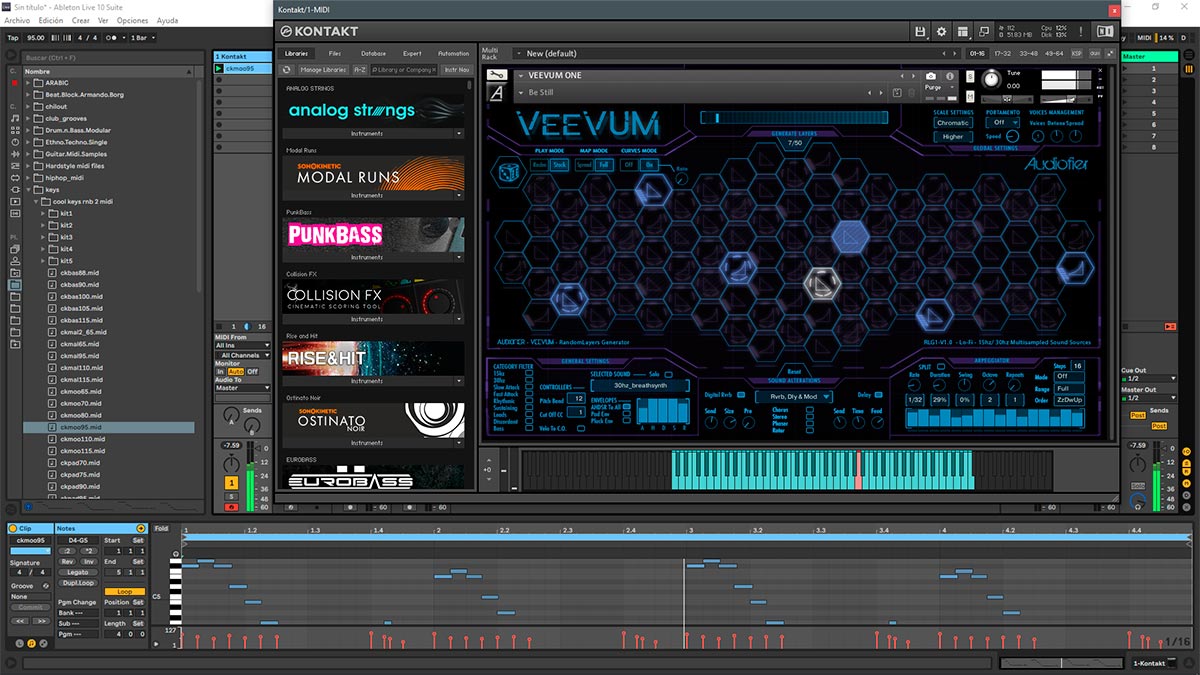Open the Rvrb, Dly & Mod dropdown
Viewport: 1200px width, 675px height.
click(x=794, y=396)
